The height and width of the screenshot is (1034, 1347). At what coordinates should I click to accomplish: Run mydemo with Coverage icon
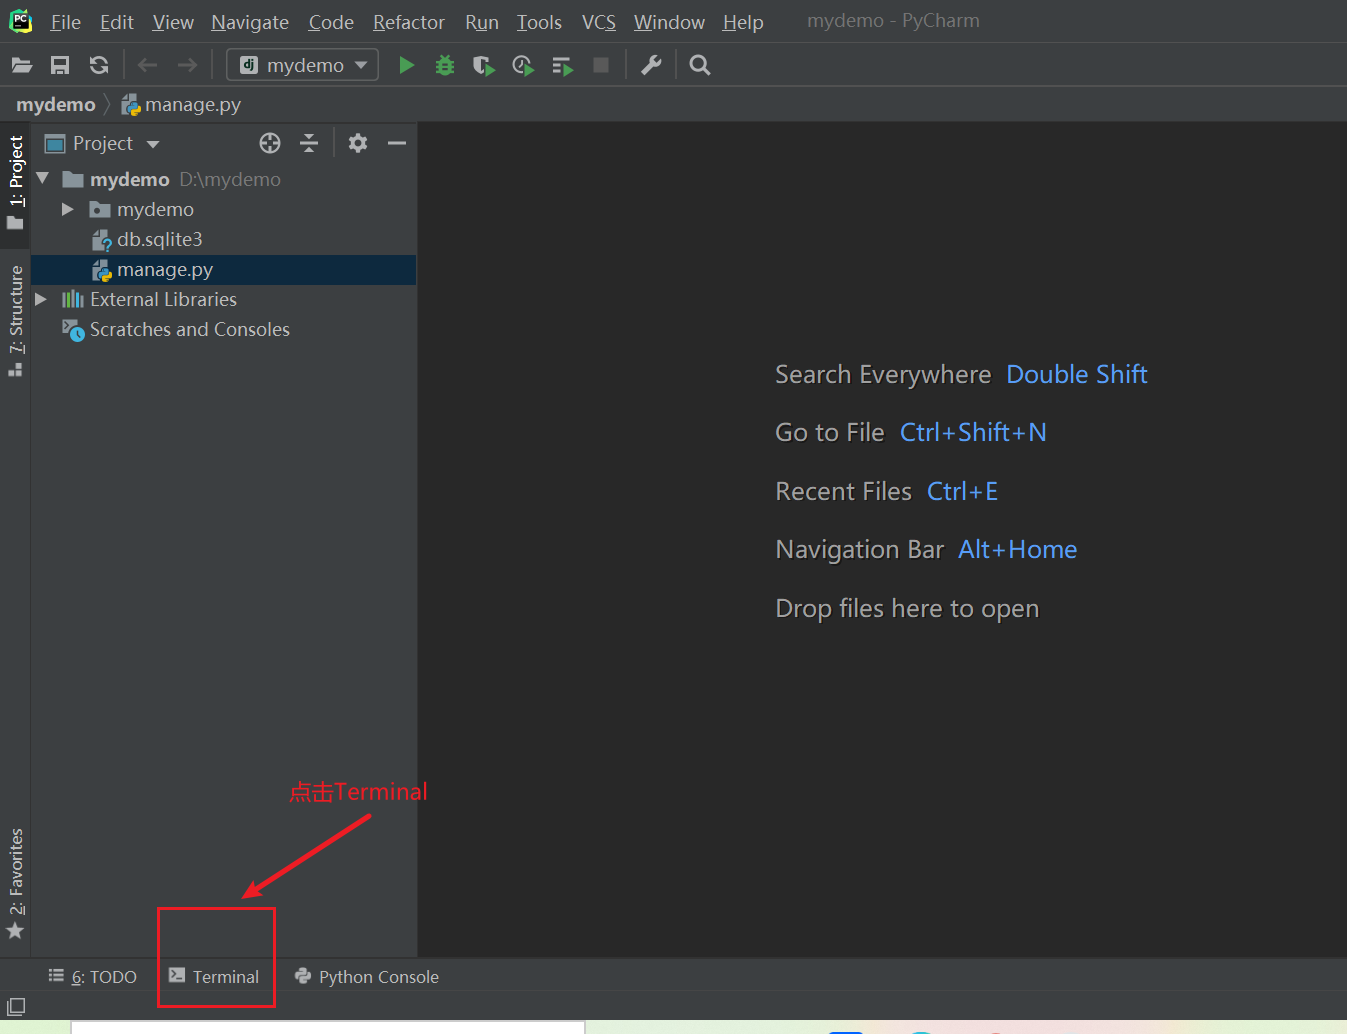(484, 65)
